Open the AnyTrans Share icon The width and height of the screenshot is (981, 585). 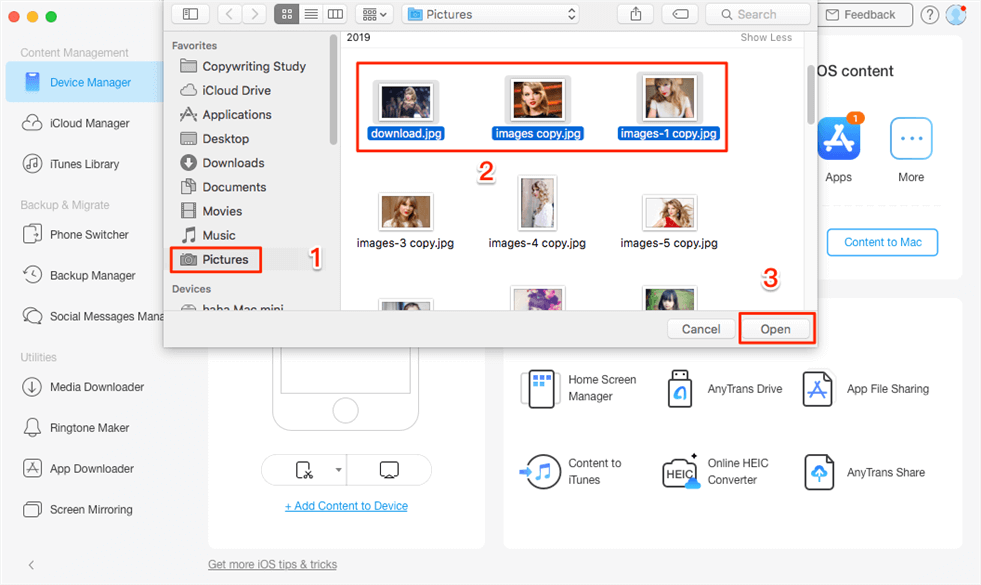(x=818, y=472)
